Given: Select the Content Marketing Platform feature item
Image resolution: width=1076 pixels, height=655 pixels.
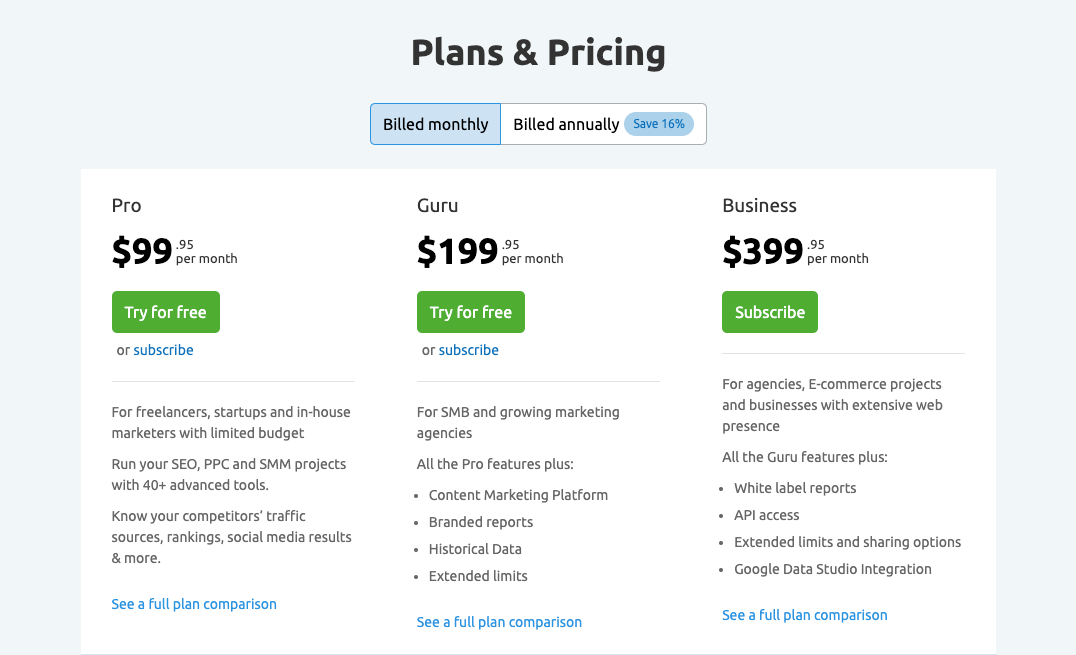Looking at the screenshot, I should 518,494.
